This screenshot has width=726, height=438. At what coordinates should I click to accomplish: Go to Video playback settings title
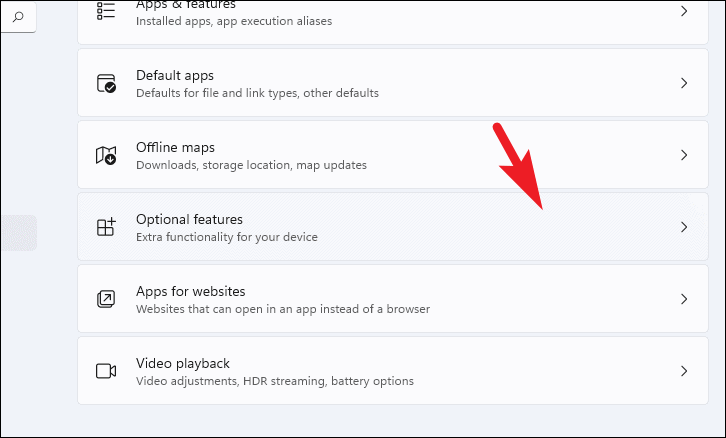coord(183,363)
